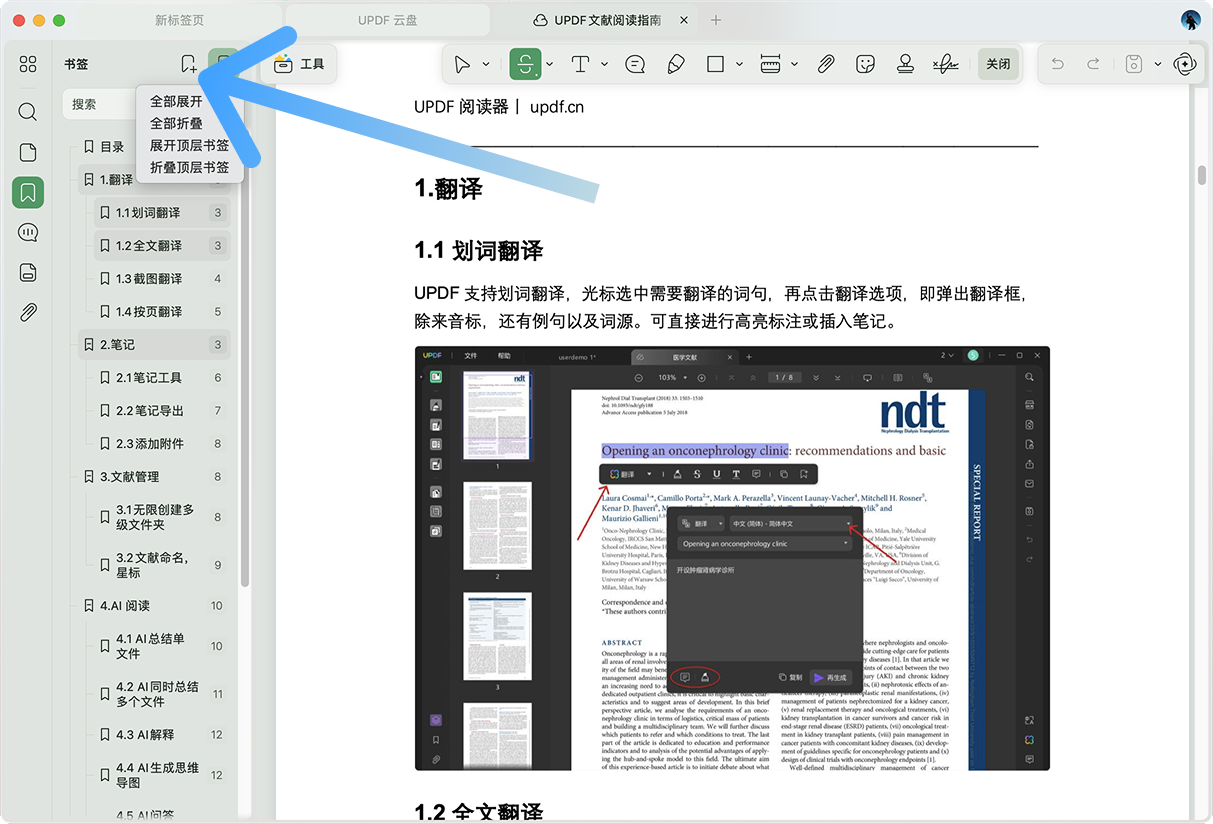Viewport: 1213px width, 824px height.
Task: Select the pencil drawing tool
Action: pyautogui.click(x=675, y=64)
